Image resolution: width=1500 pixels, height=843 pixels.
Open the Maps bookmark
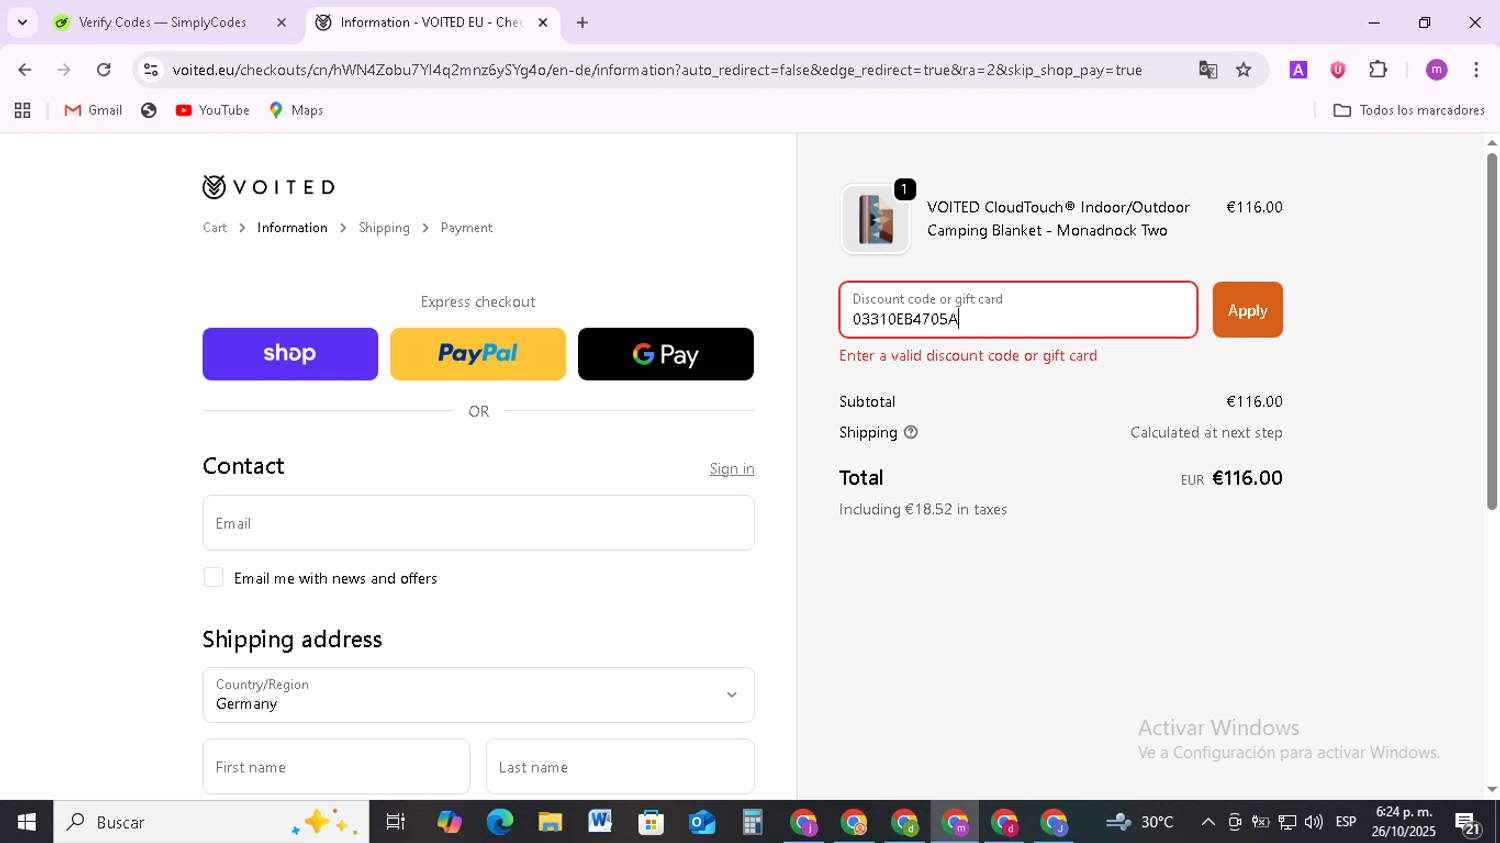[296, 110]
